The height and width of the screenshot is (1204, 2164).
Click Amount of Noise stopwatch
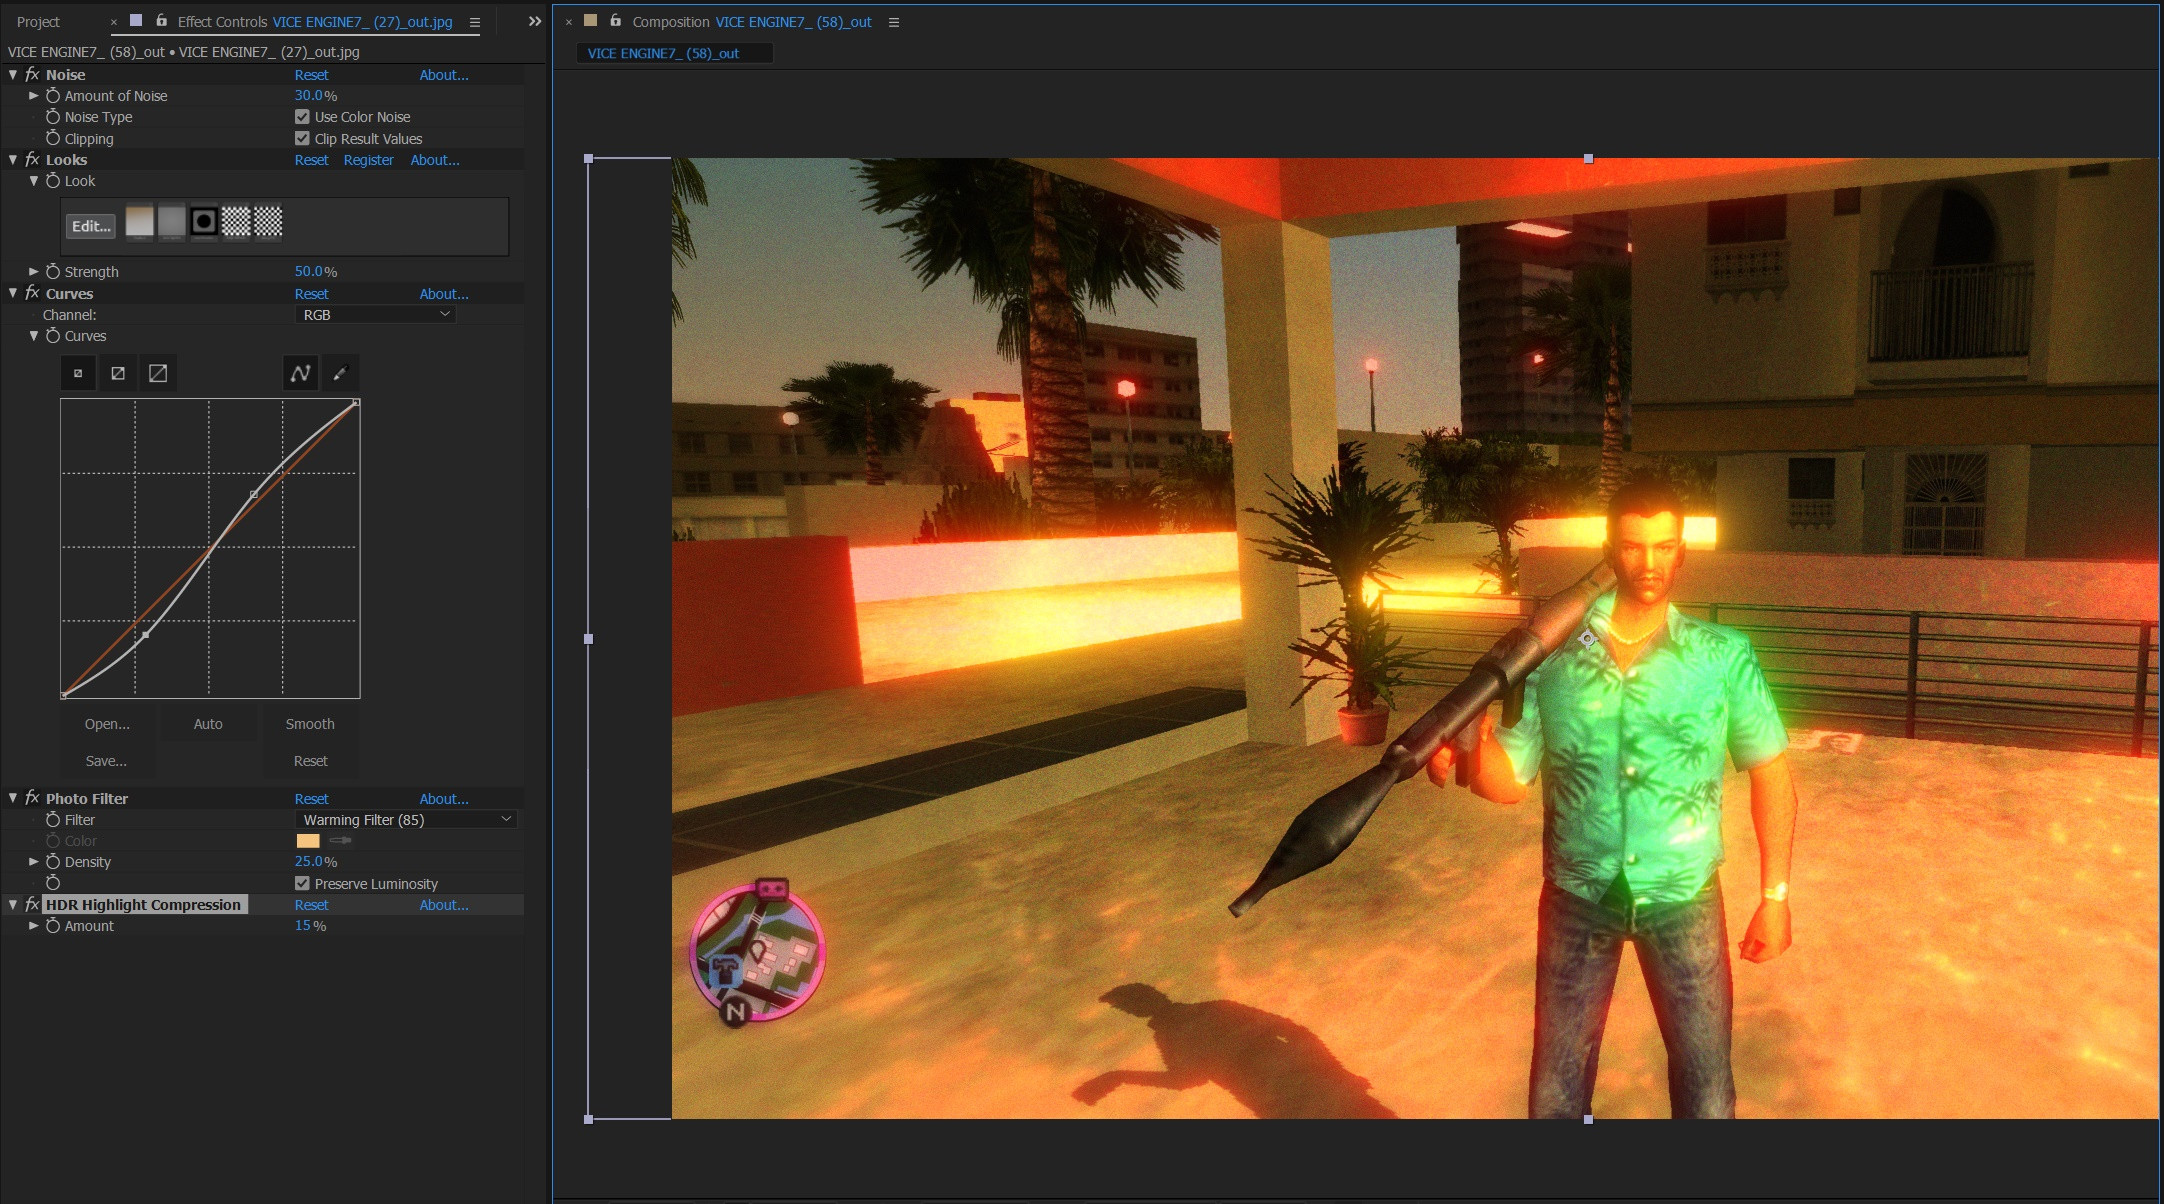click(53, 96)
